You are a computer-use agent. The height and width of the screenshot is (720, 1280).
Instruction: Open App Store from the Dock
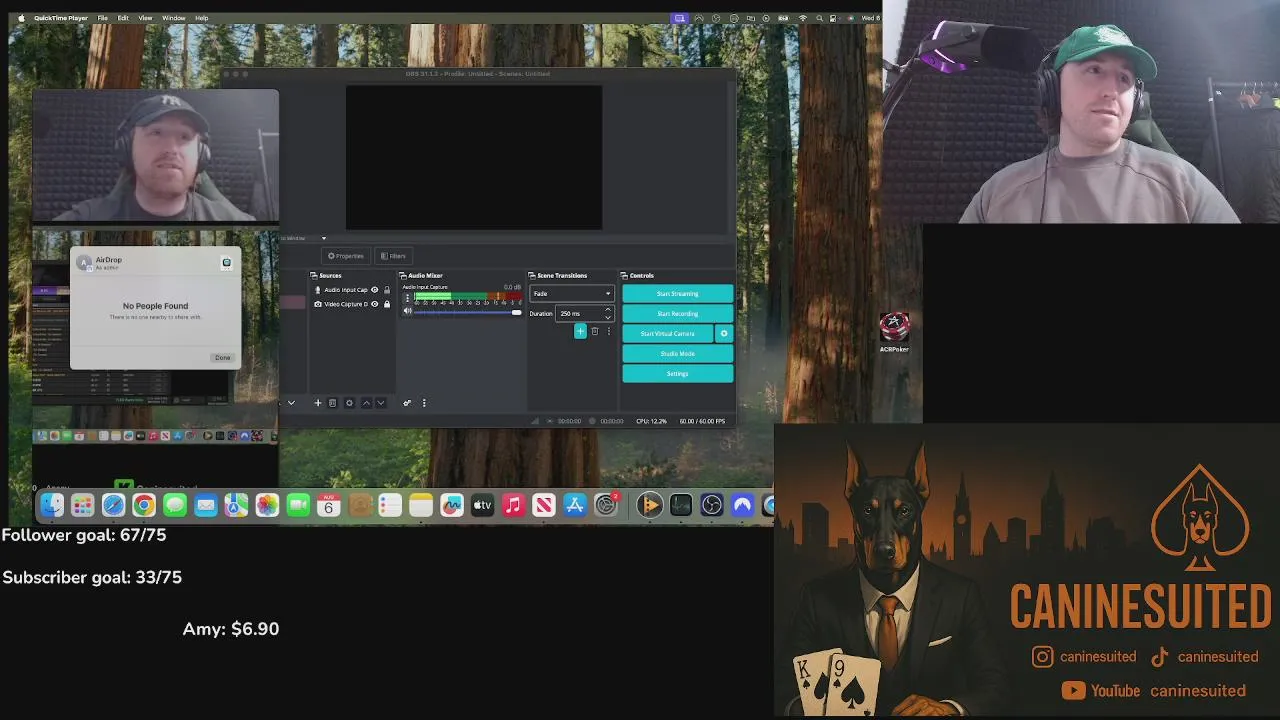point(575,506)
